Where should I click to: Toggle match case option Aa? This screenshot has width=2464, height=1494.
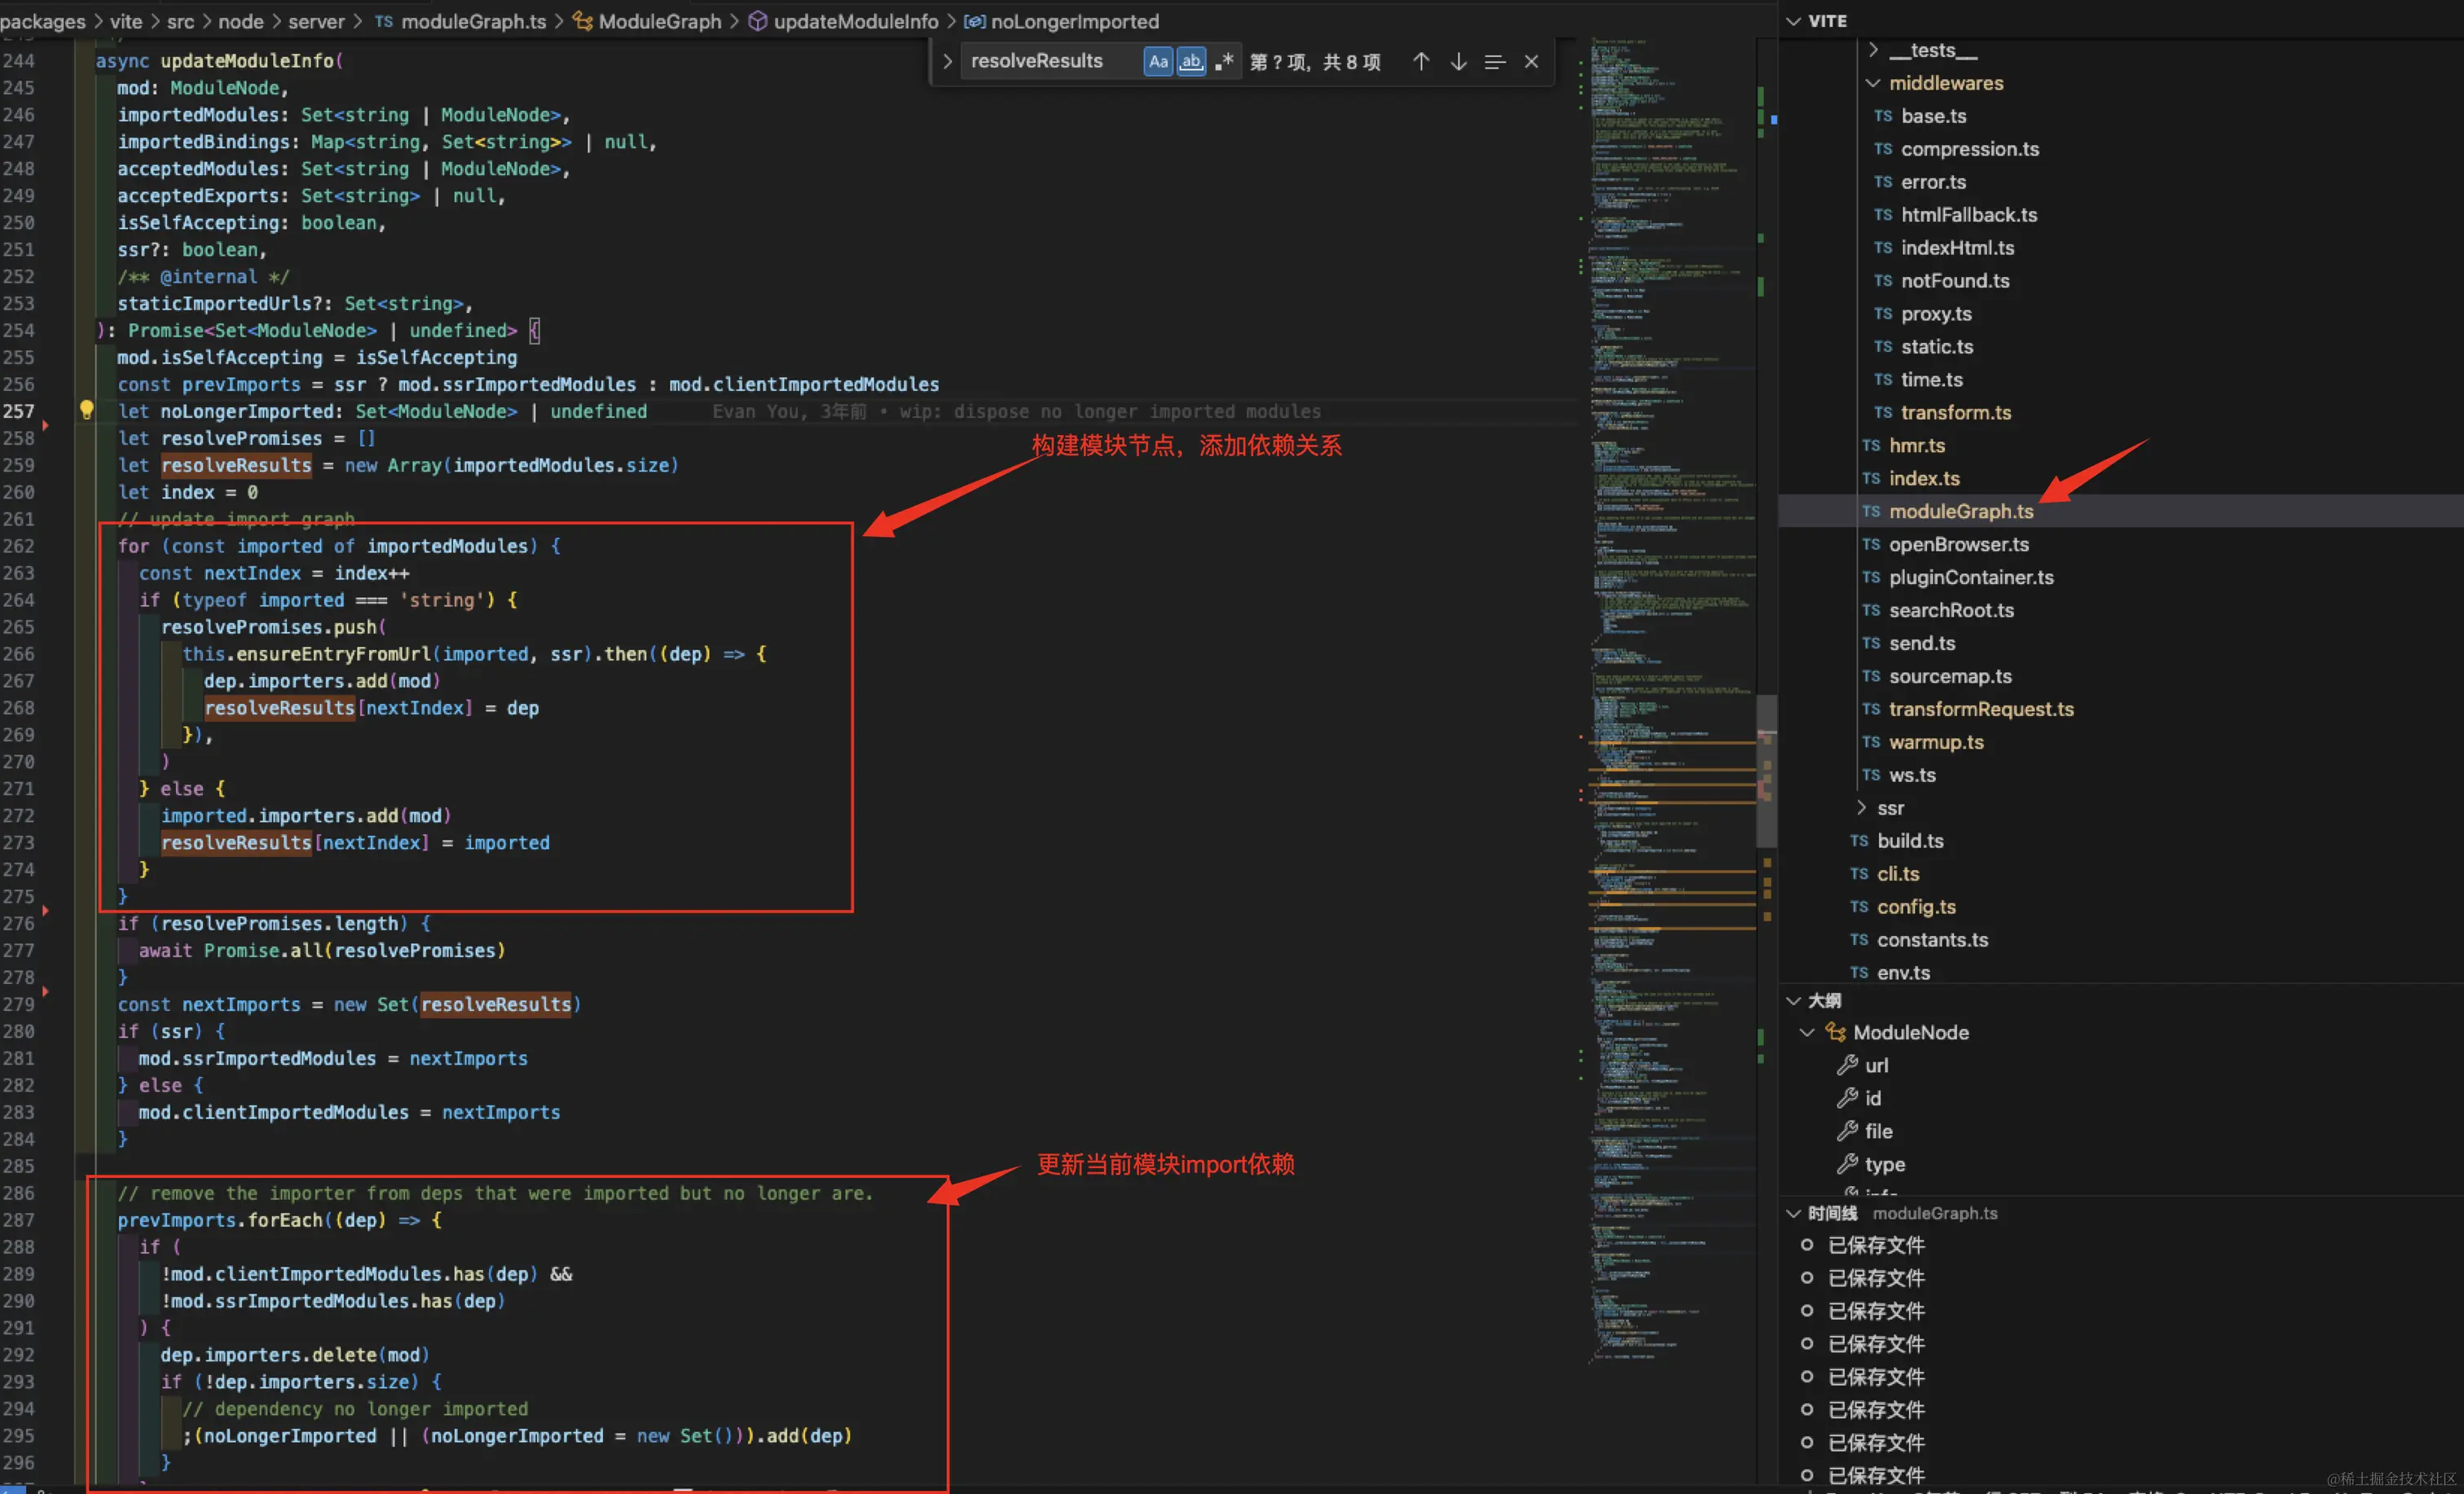pyautogui.click(x=1158, y=62)
